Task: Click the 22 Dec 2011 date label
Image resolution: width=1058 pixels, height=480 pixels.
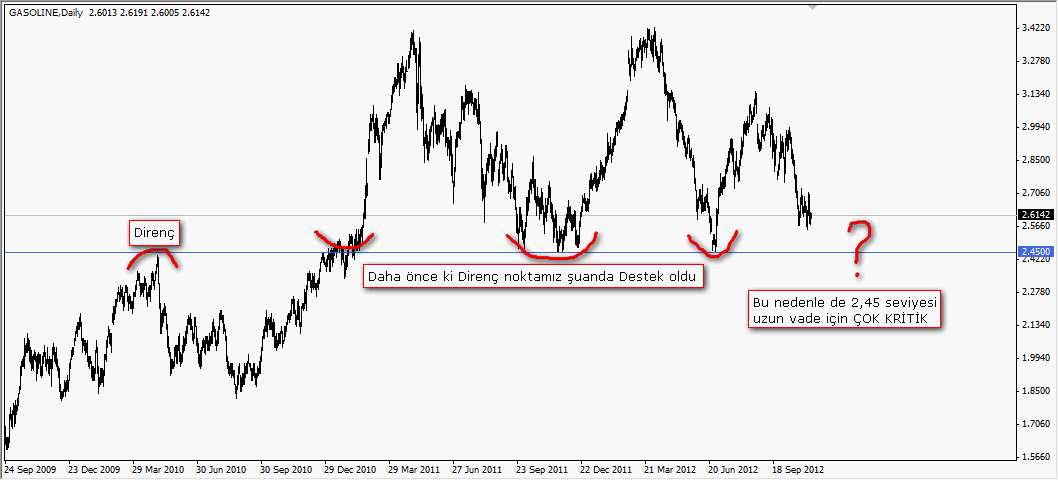Action: (x=606, y=468)
